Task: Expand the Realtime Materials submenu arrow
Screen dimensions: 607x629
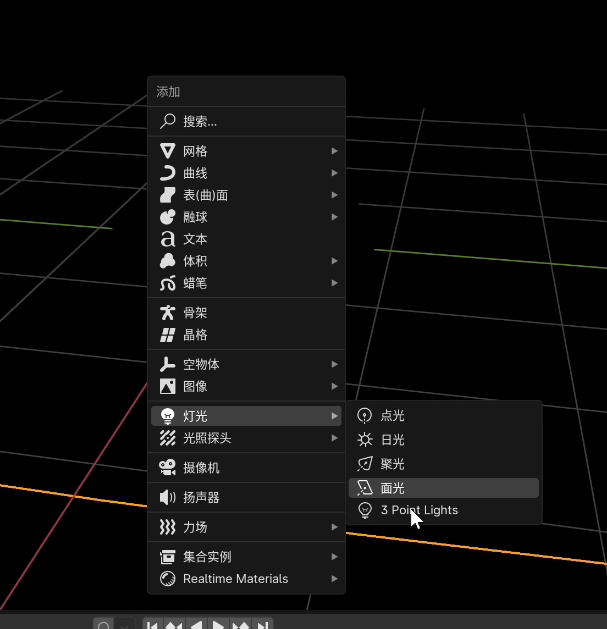Action: pos(334,578)
